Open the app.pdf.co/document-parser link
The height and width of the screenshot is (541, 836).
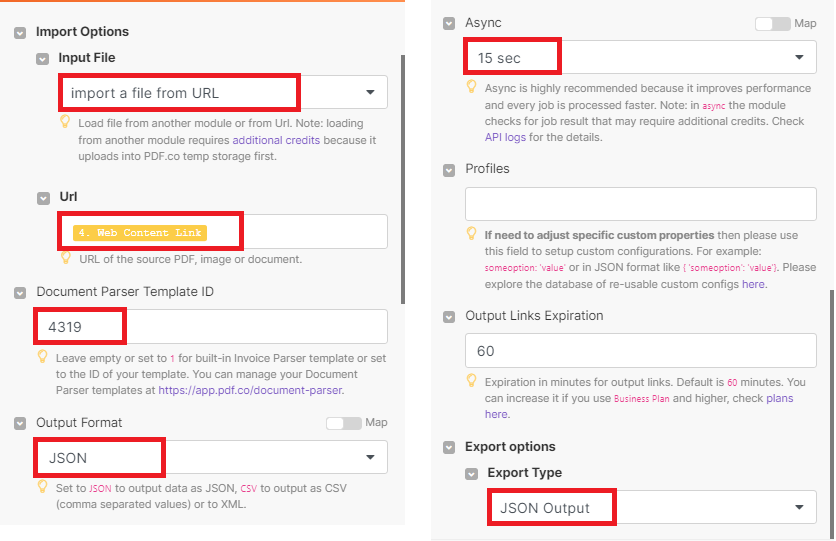[x=250, y=390]
